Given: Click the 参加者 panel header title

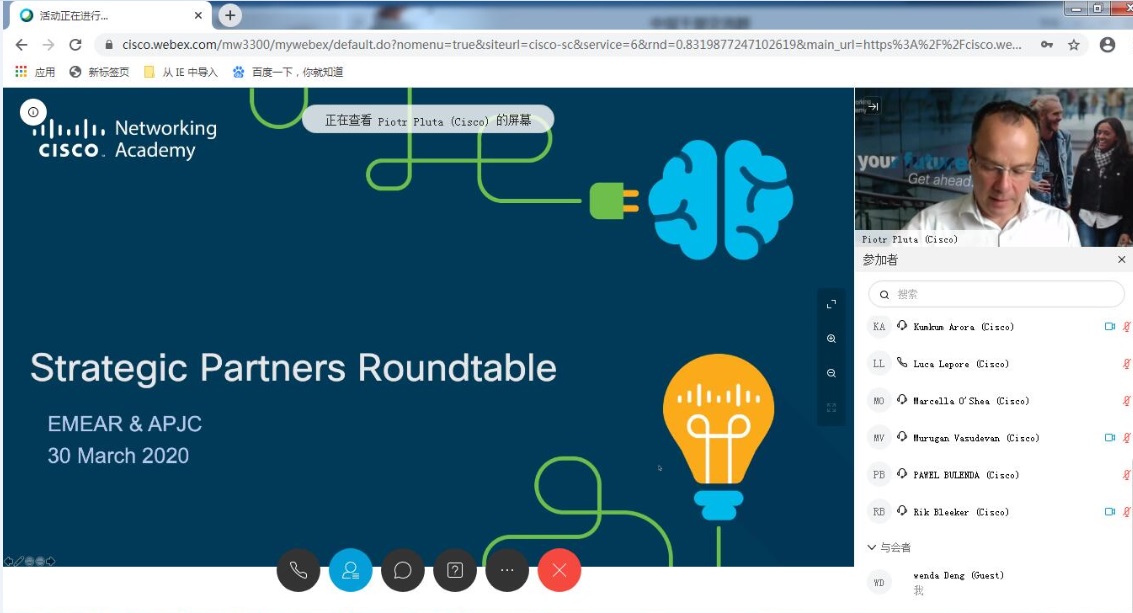Looking at the screenshot, I should point(880,260).
